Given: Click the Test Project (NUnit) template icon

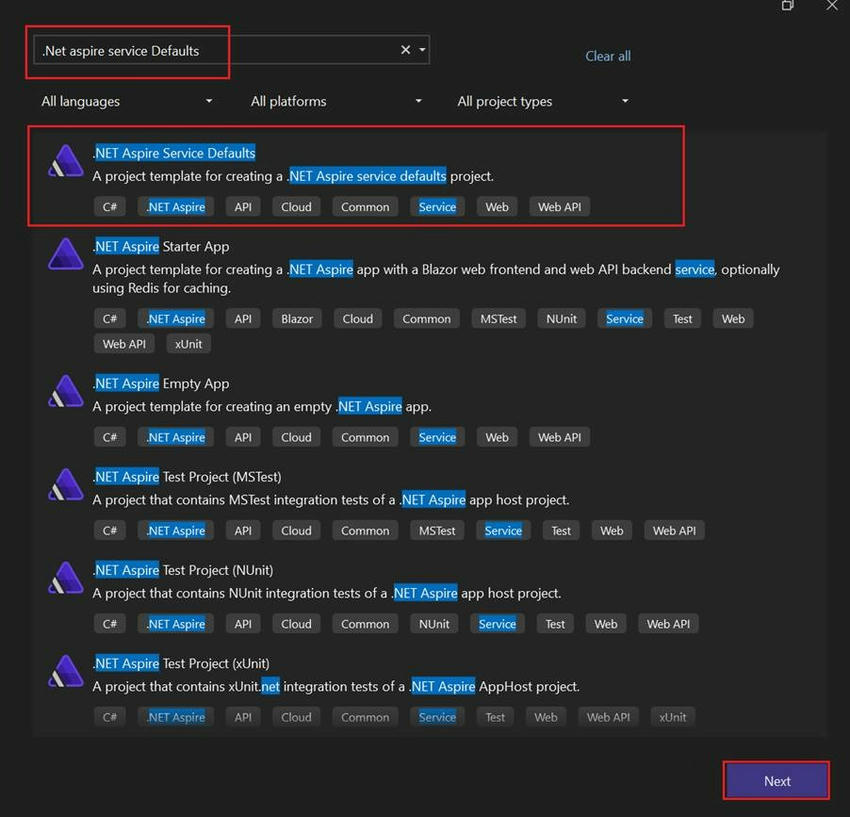Looking at the screenshot, I should coord(64,578).
